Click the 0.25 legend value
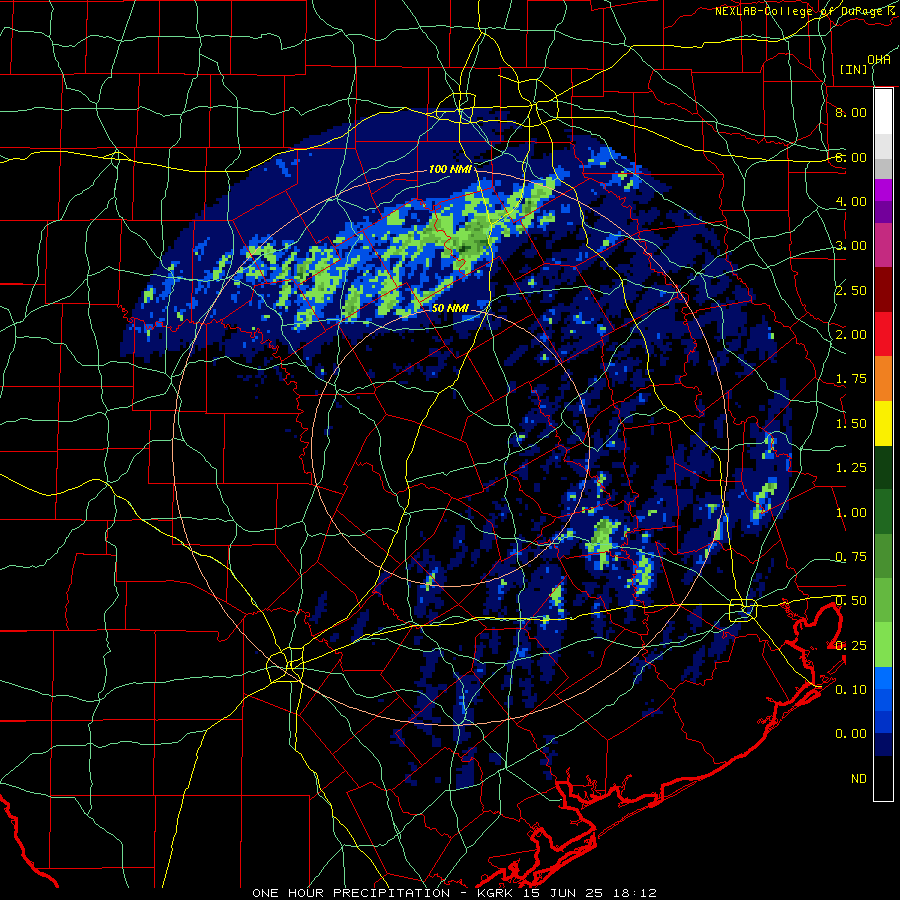The width and height of the screenshot is (900, 900). [x=851, y=646]
